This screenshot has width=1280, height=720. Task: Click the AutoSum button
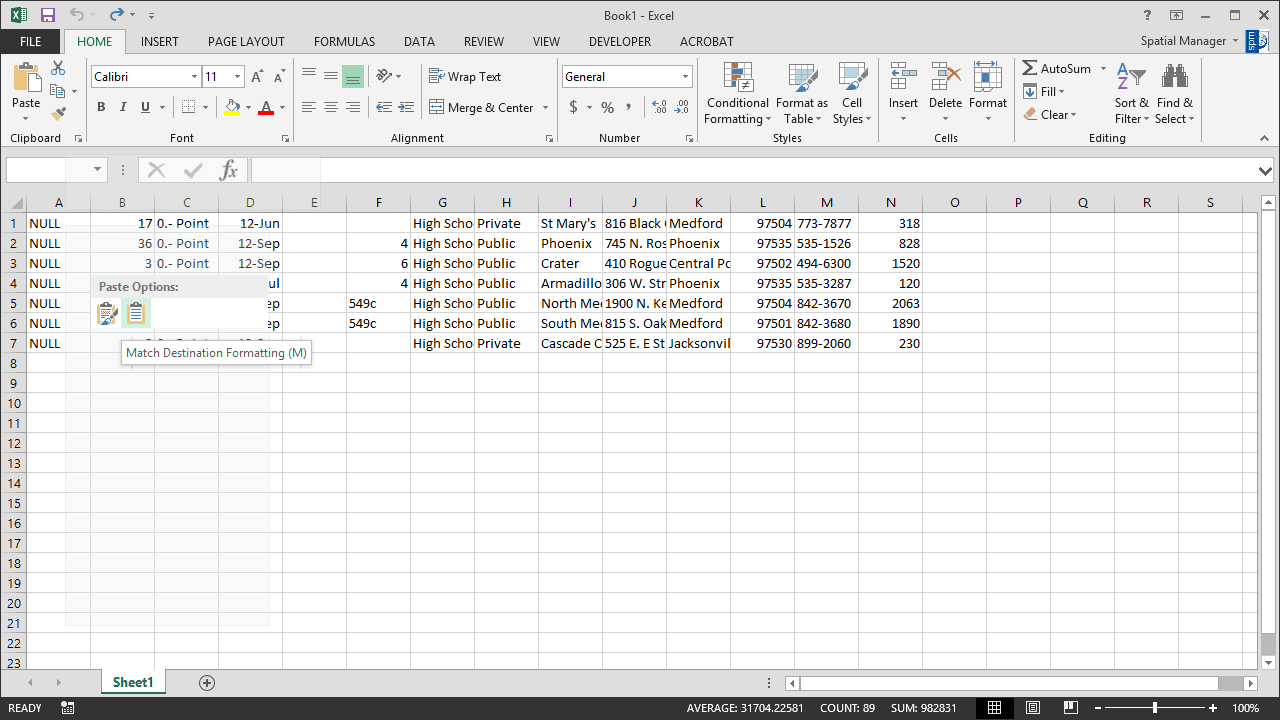tap(1057, 69)
